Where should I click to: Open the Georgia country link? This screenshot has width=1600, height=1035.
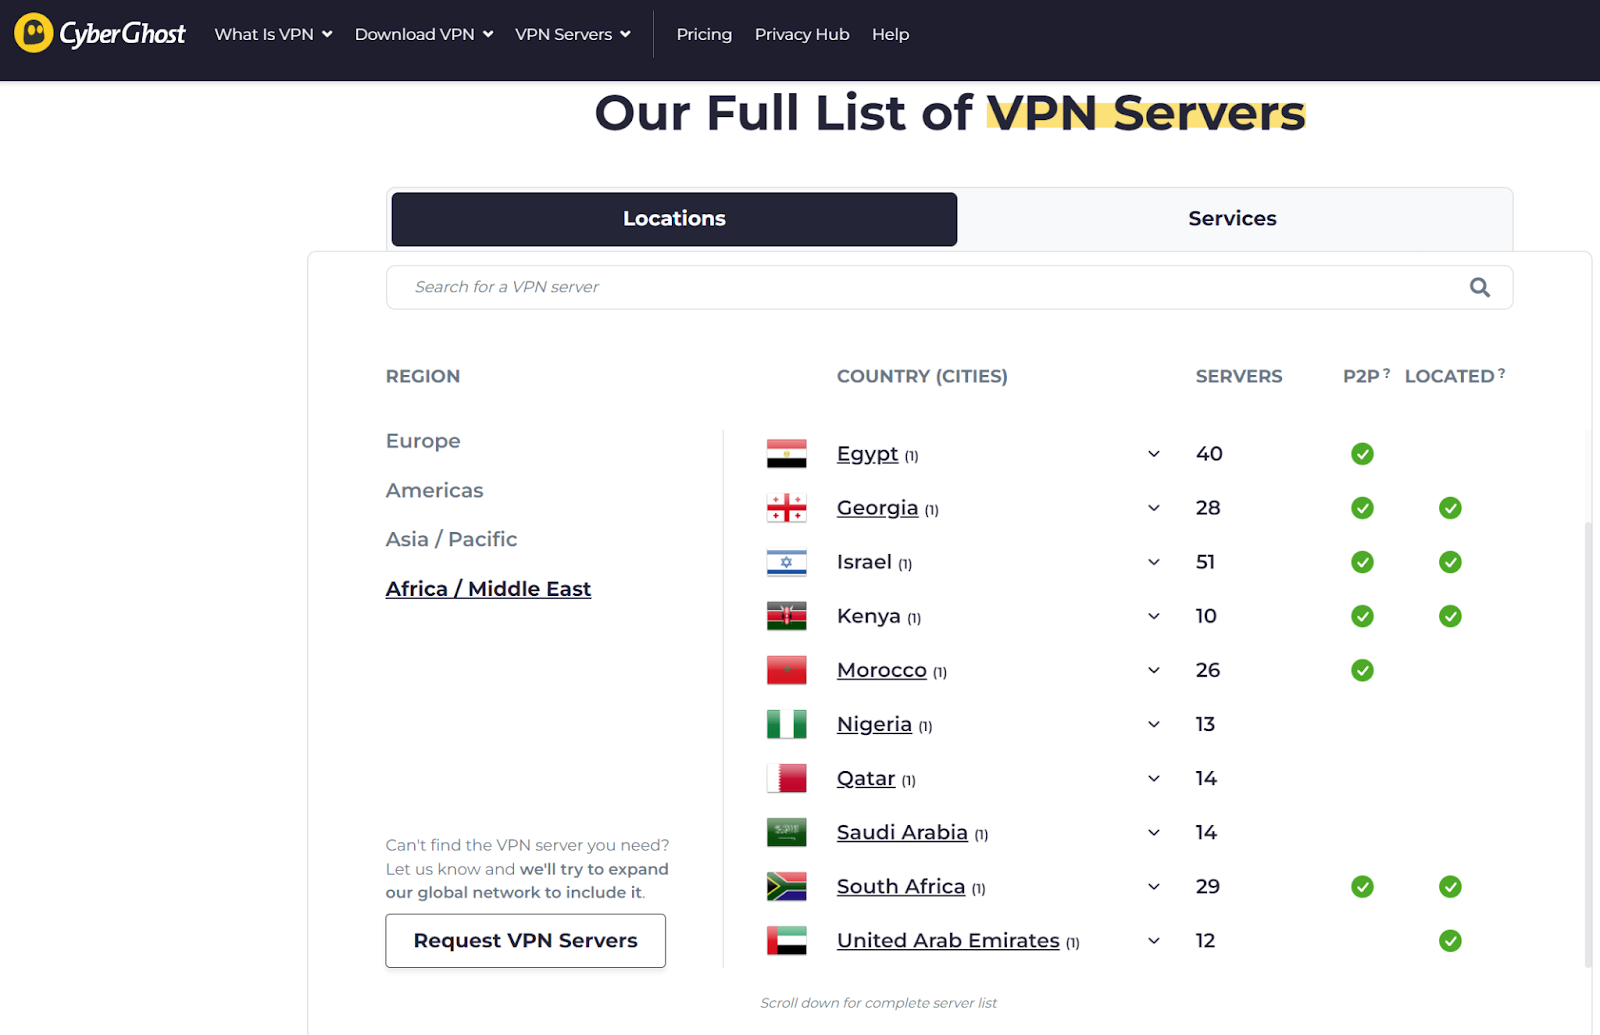pos(877,508)
